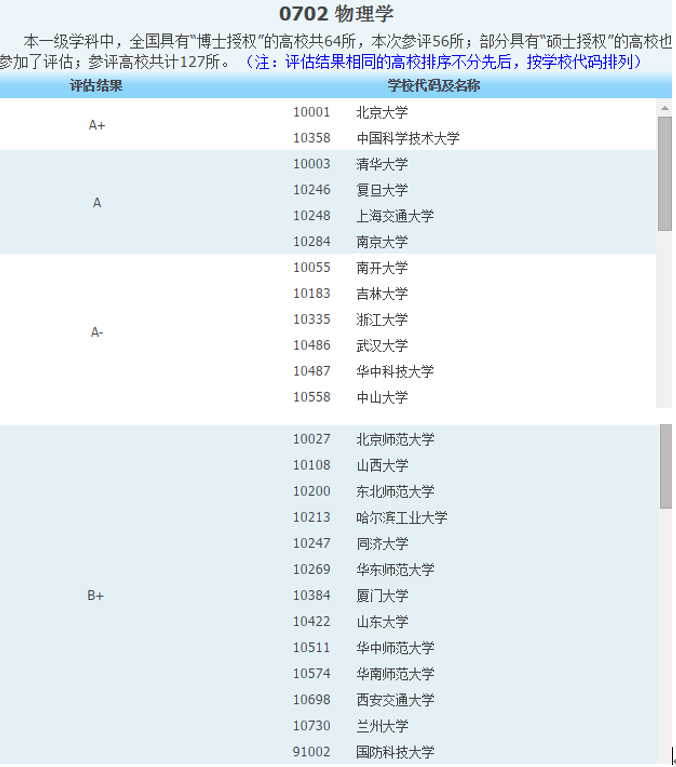Click 南京大学 row

tap(382, 242)
